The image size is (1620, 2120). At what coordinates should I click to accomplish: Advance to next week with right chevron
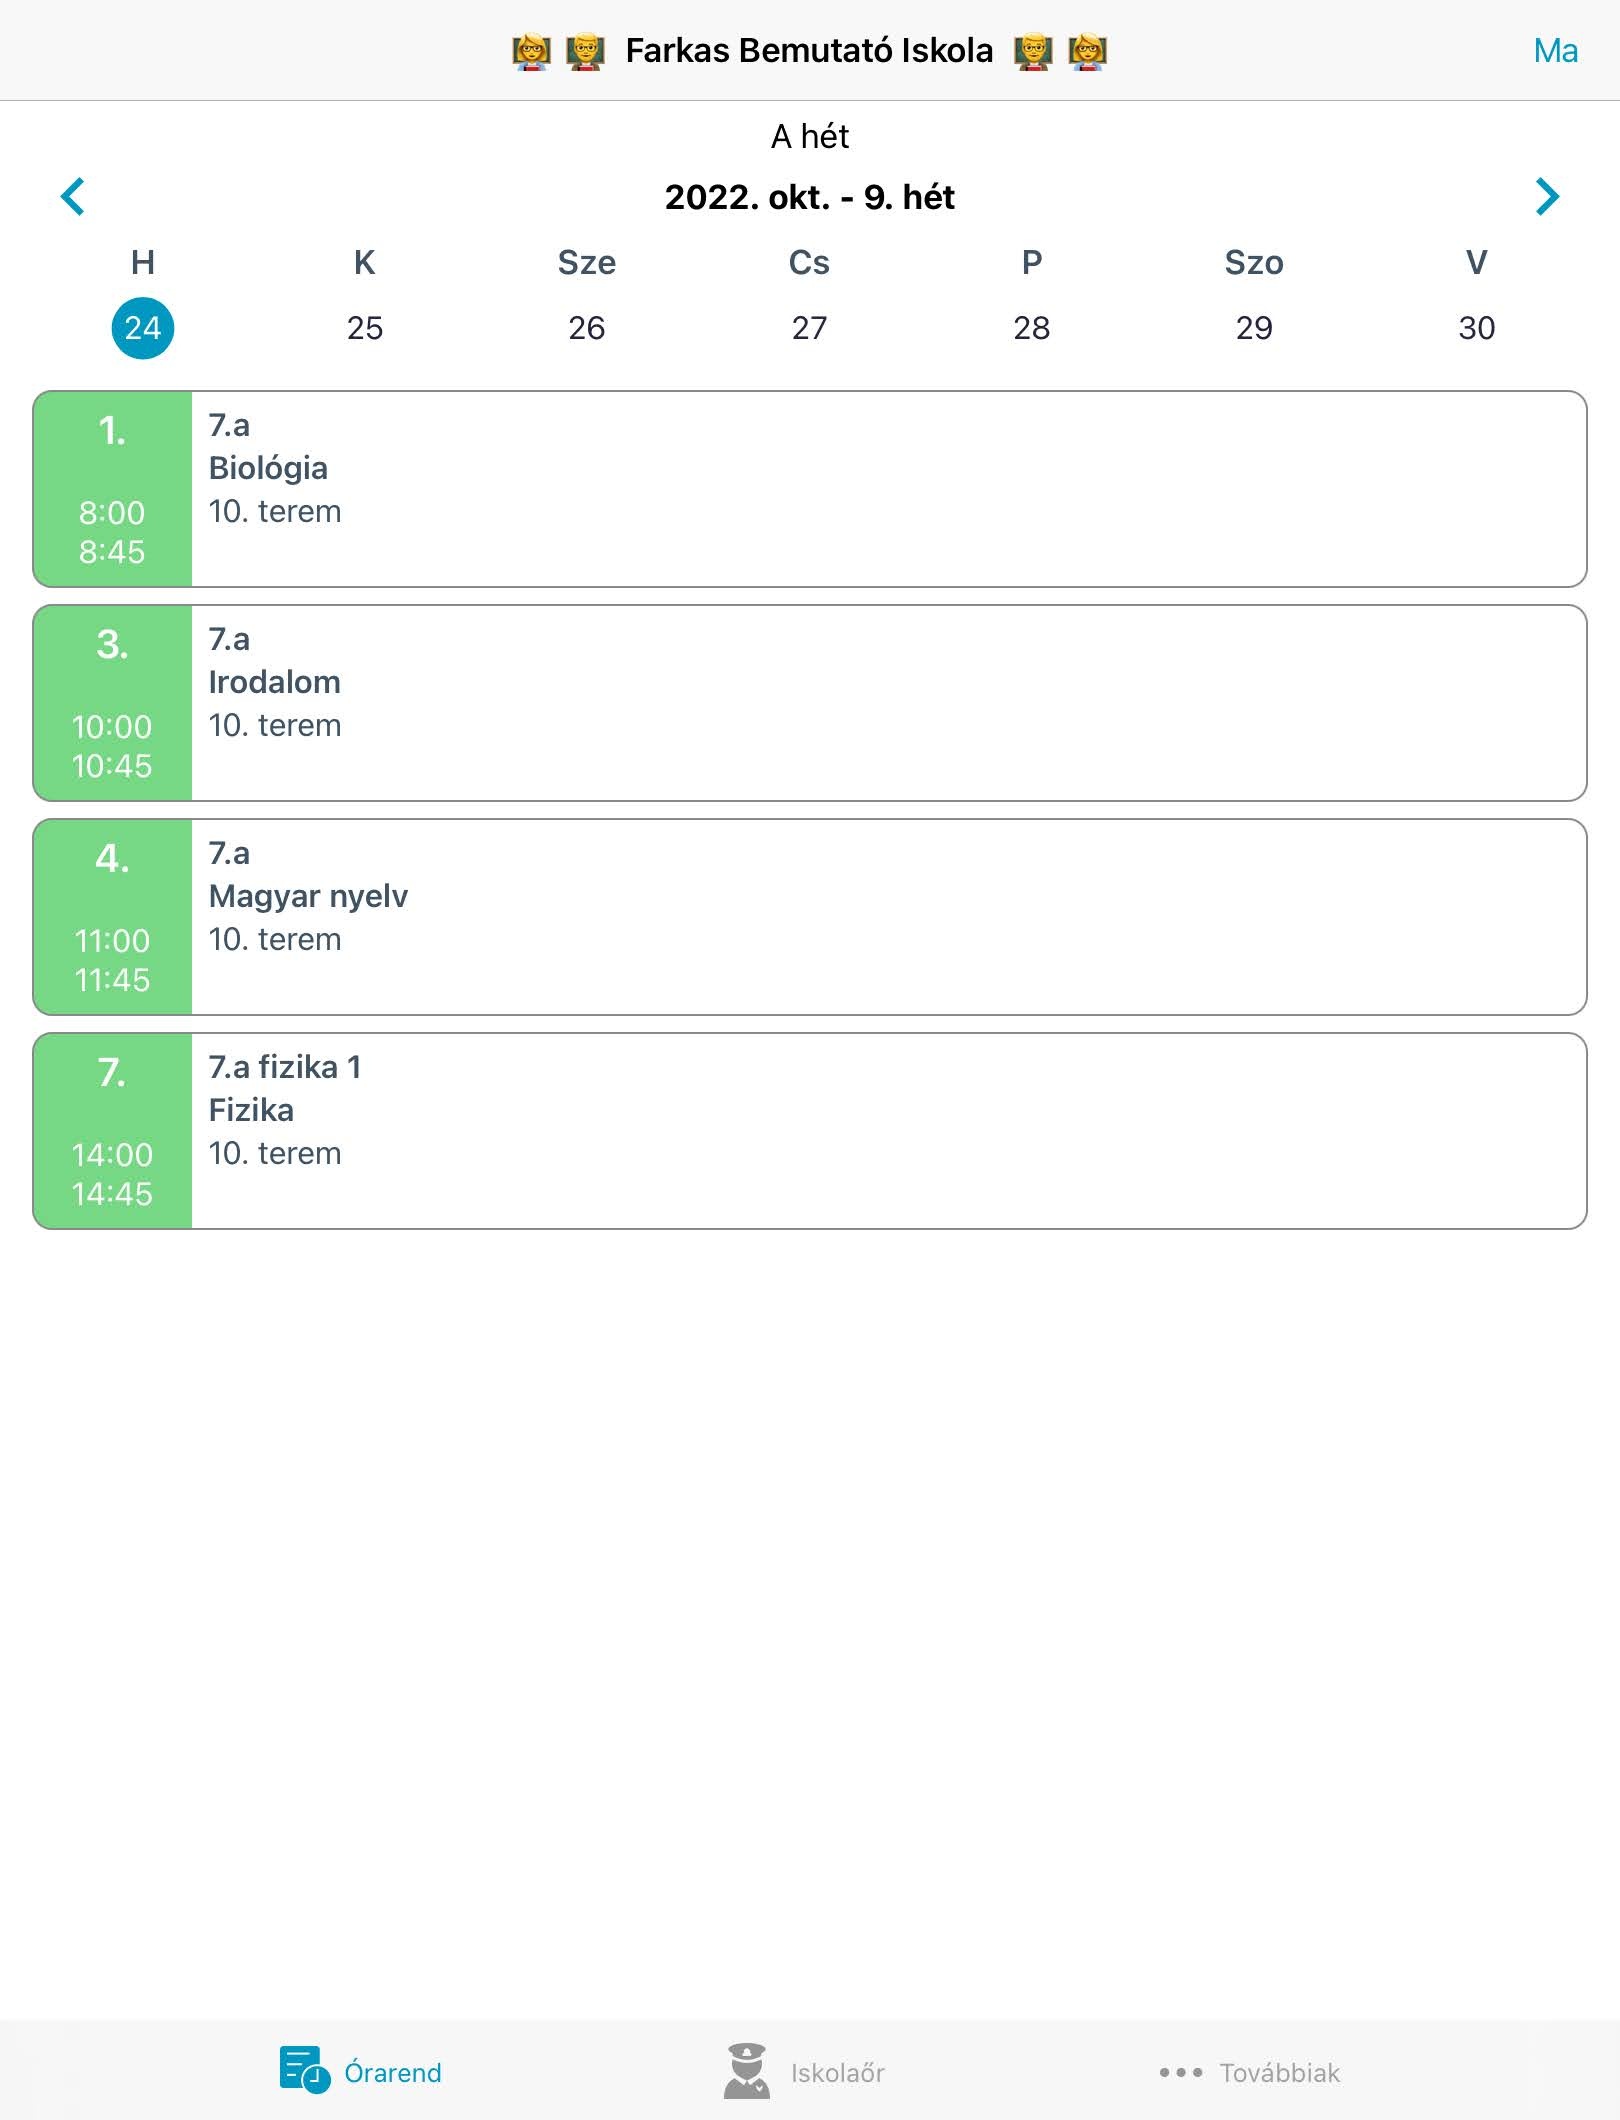(1547, 197)
